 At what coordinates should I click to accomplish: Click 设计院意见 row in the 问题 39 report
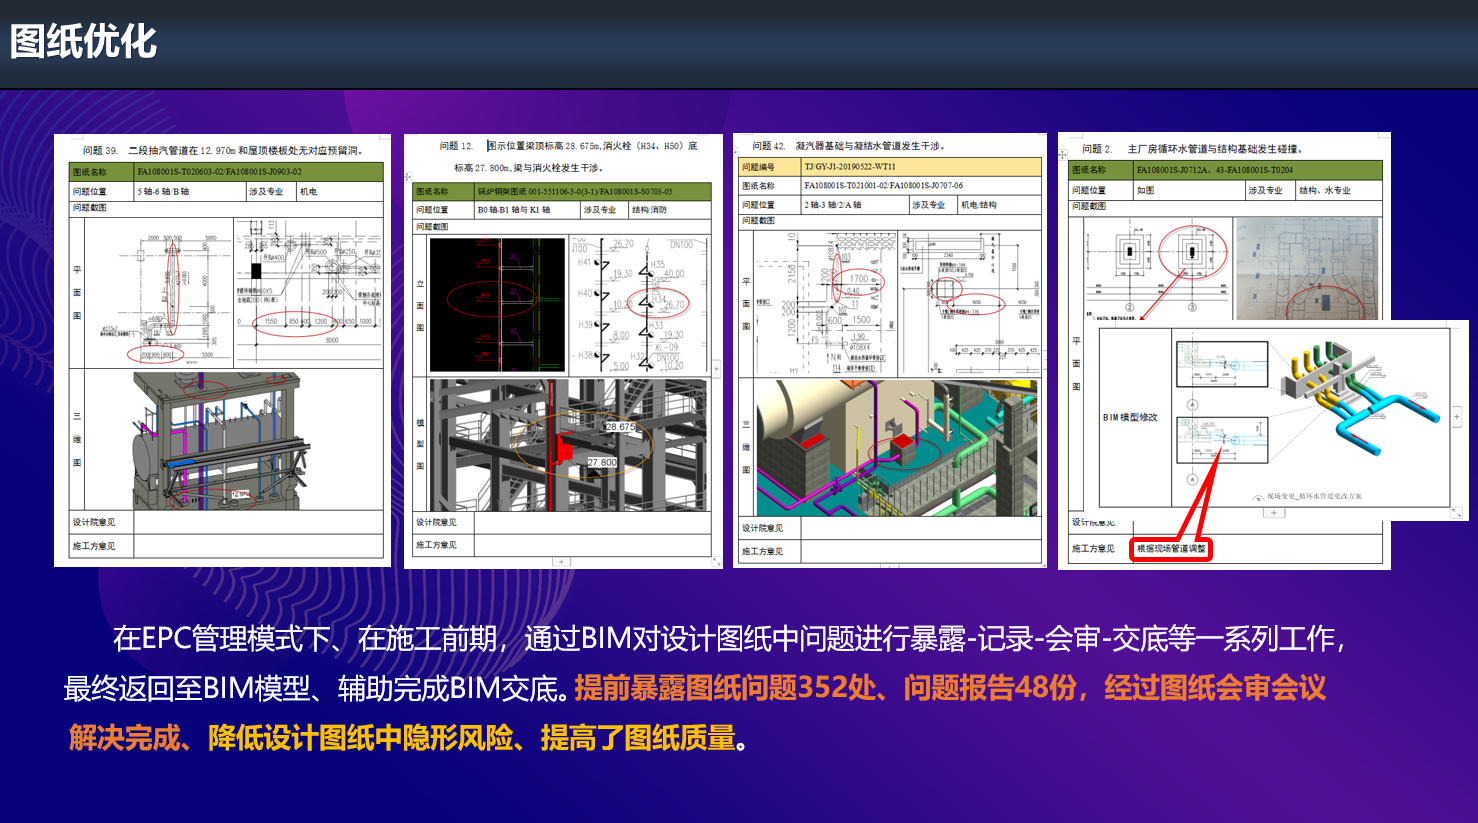tap(227, 522)
